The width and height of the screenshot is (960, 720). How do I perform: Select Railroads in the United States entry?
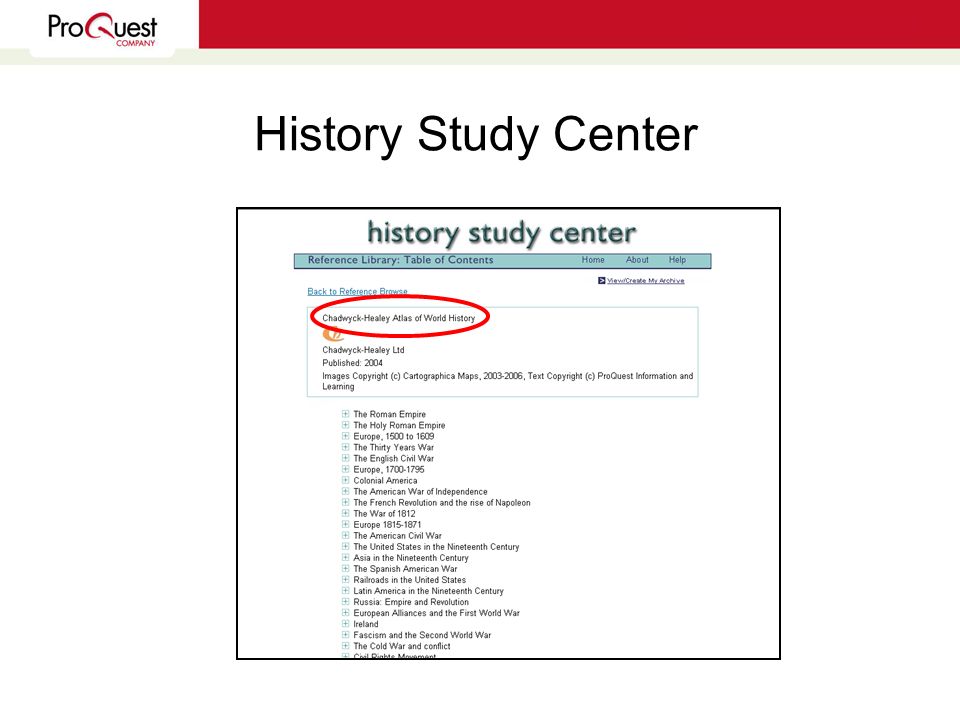pos(410,580)
